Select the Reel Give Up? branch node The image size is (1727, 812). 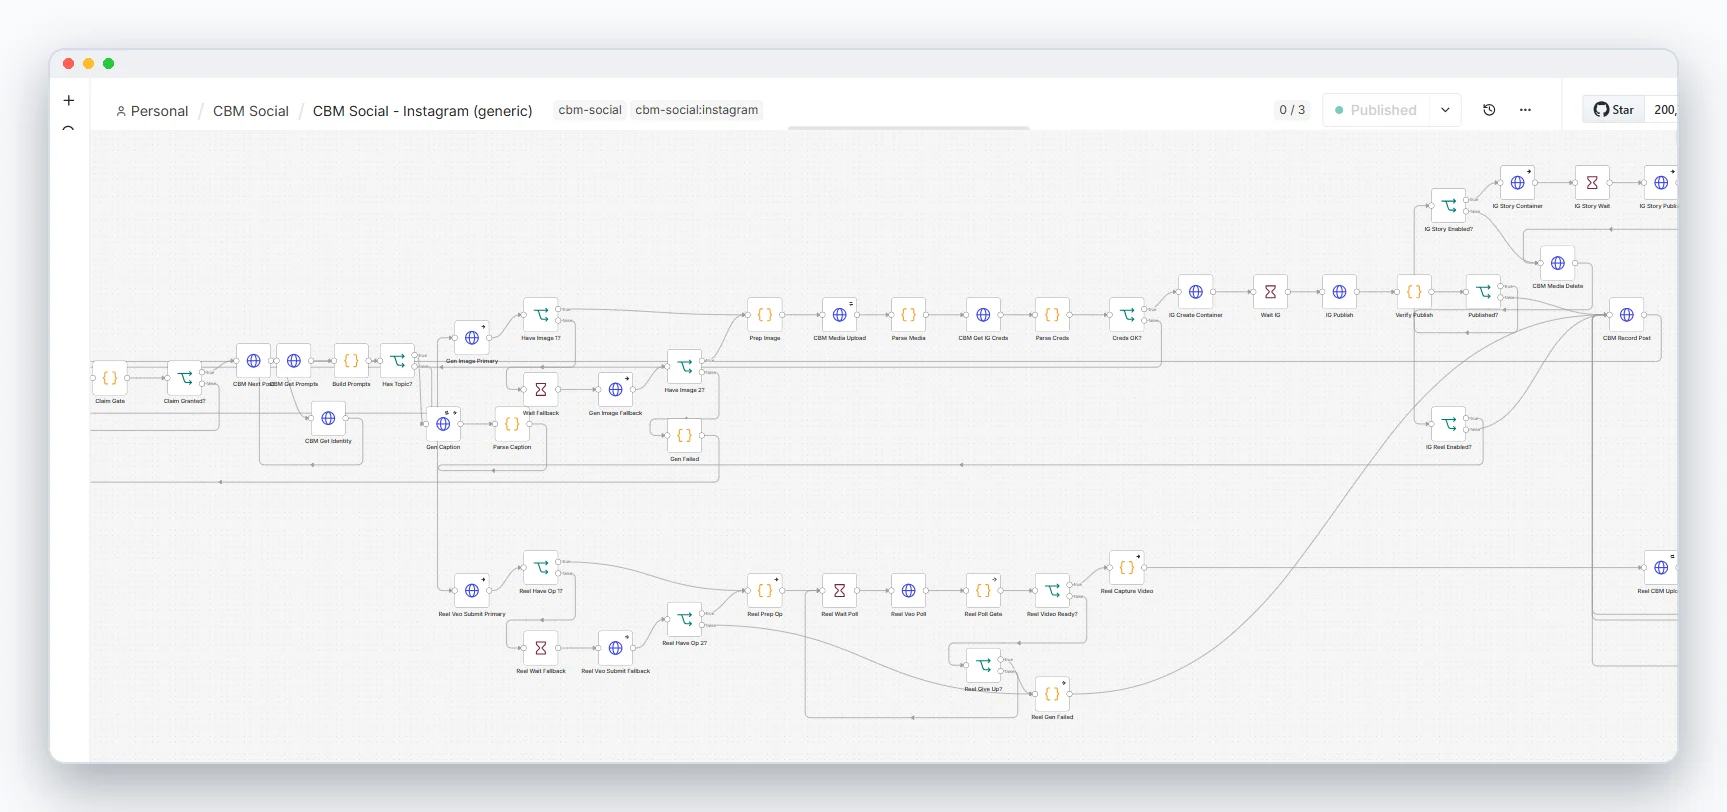[983, 665]
